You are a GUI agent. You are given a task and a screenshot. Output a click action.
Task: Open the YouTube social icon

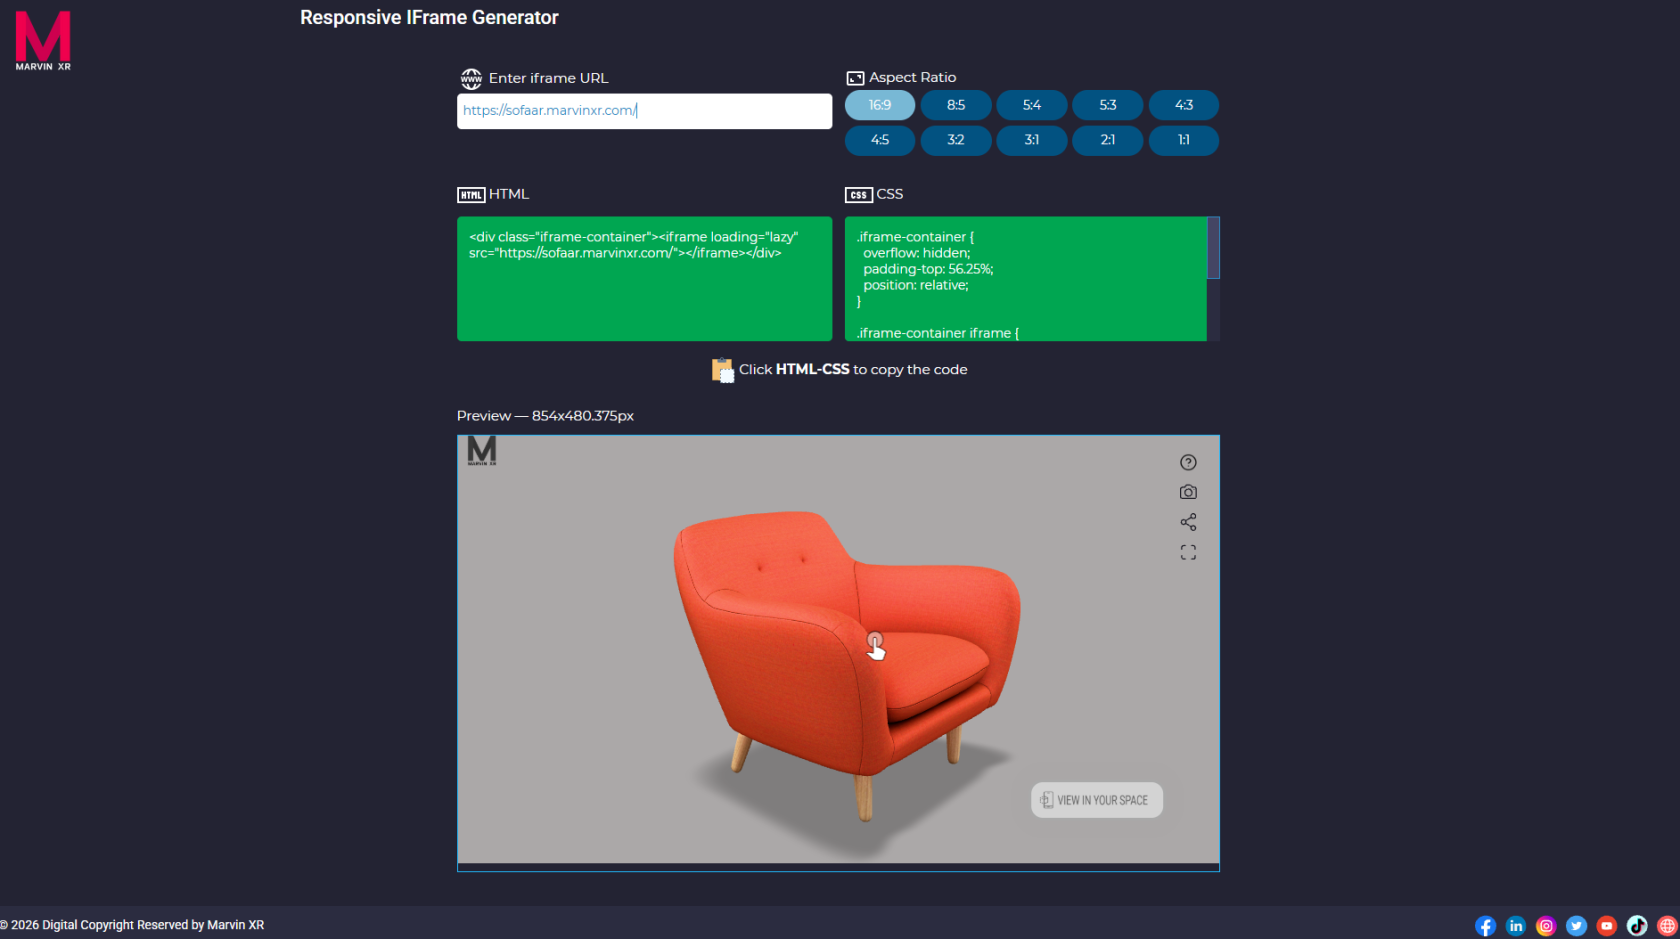1607,926
